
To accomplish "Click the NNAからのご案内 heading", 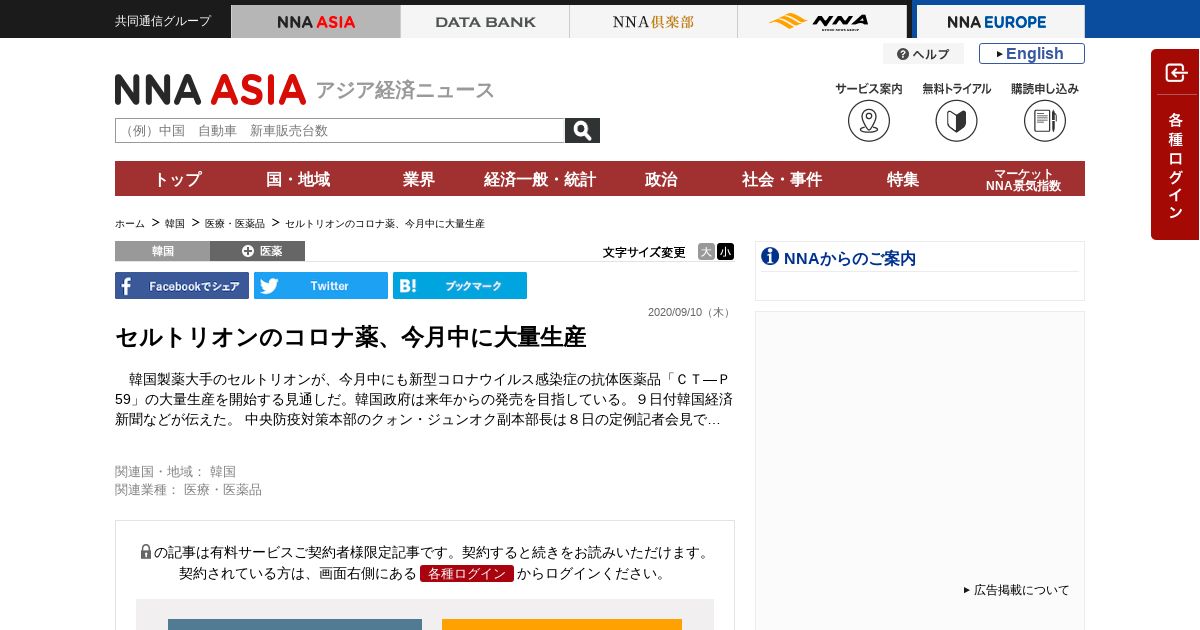I will tap(850, 258).
